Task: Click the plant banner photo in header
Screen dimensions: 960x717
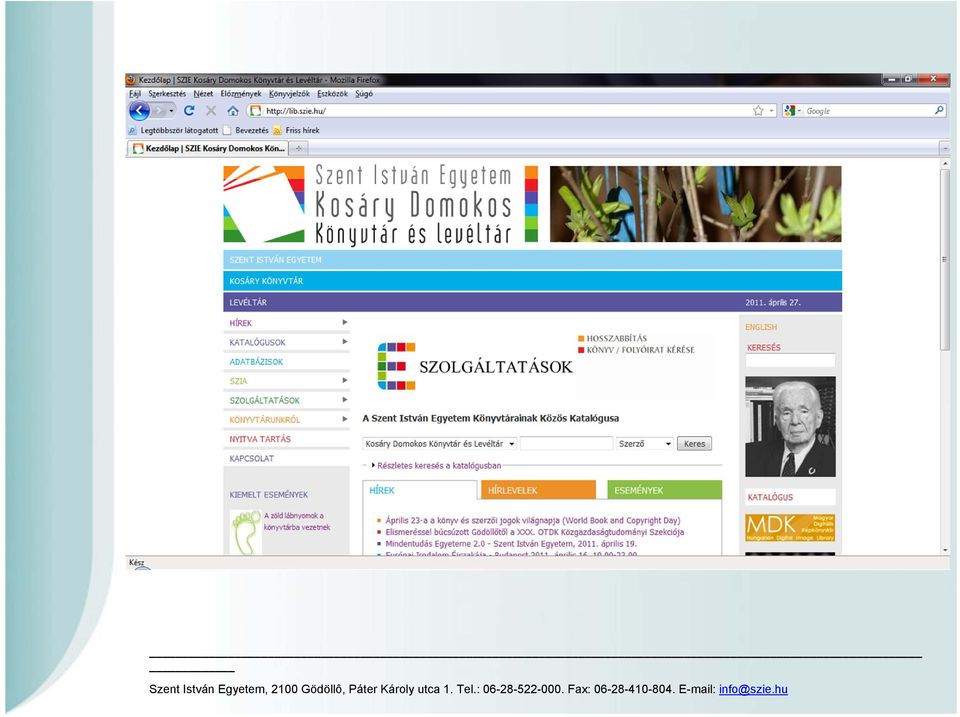Action: tap(696, 204)
